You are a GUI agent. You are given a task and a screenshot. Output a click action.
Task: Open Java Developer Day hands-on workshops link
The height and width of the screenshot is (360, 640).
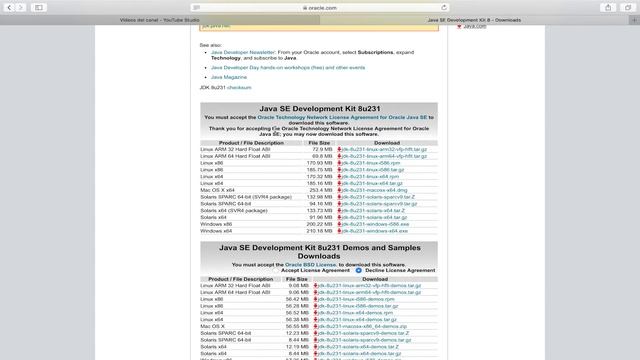click(288, 67)
